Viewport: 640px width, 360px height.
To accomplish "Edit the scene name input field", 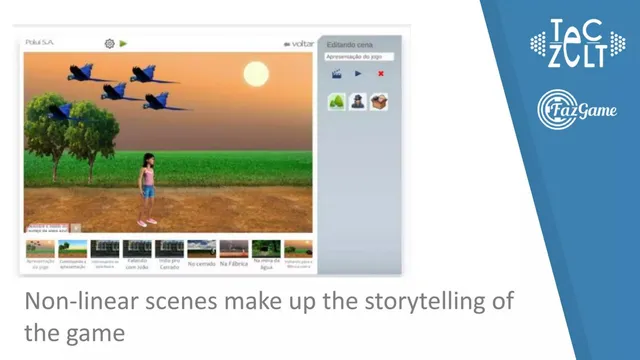I will pyautogui.click(x=359, y=57).
